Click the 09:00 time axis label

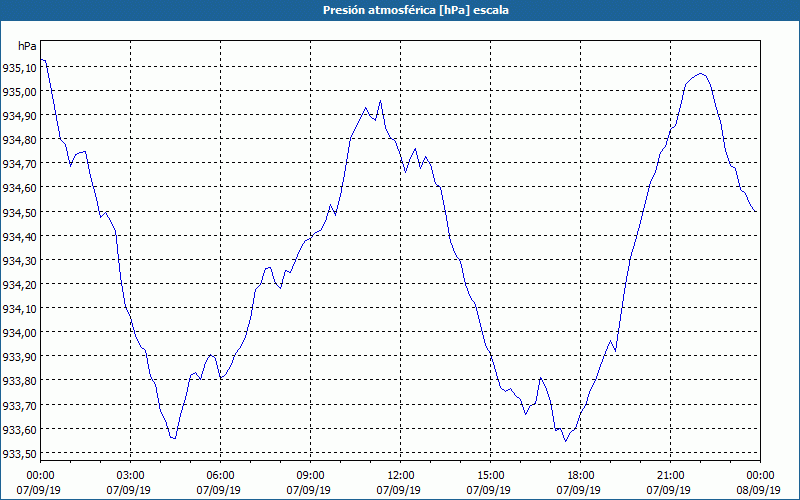pyautogui.click(x=310, y=476)
